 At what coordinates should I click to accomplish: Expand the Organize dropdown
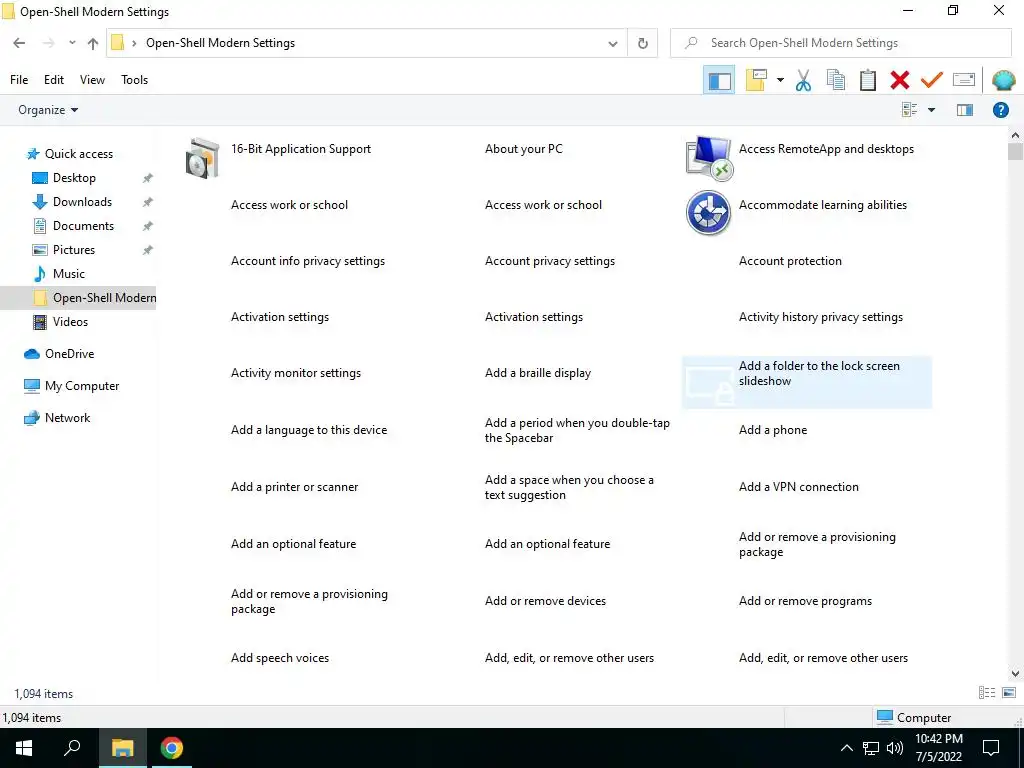[x=48, y=110]
